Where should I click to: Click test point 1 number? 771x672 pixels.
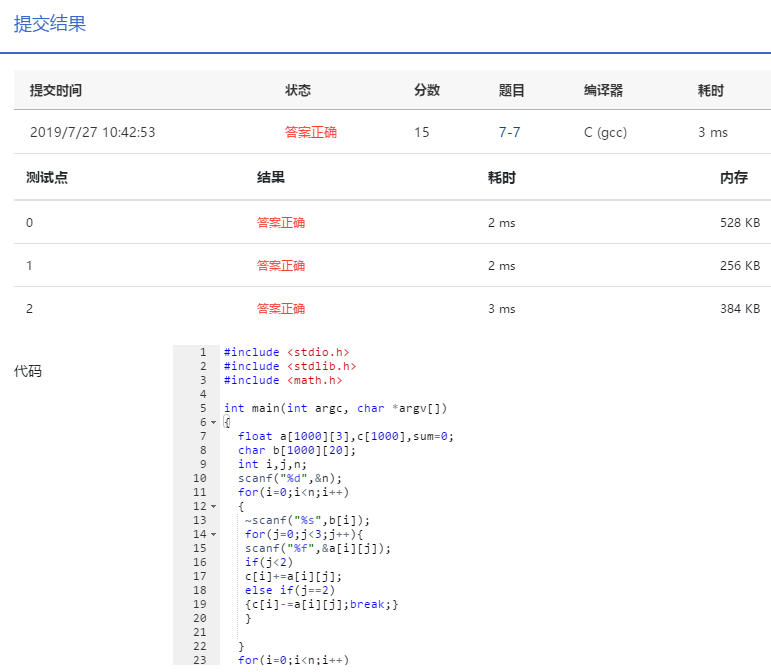click(30, 266)
